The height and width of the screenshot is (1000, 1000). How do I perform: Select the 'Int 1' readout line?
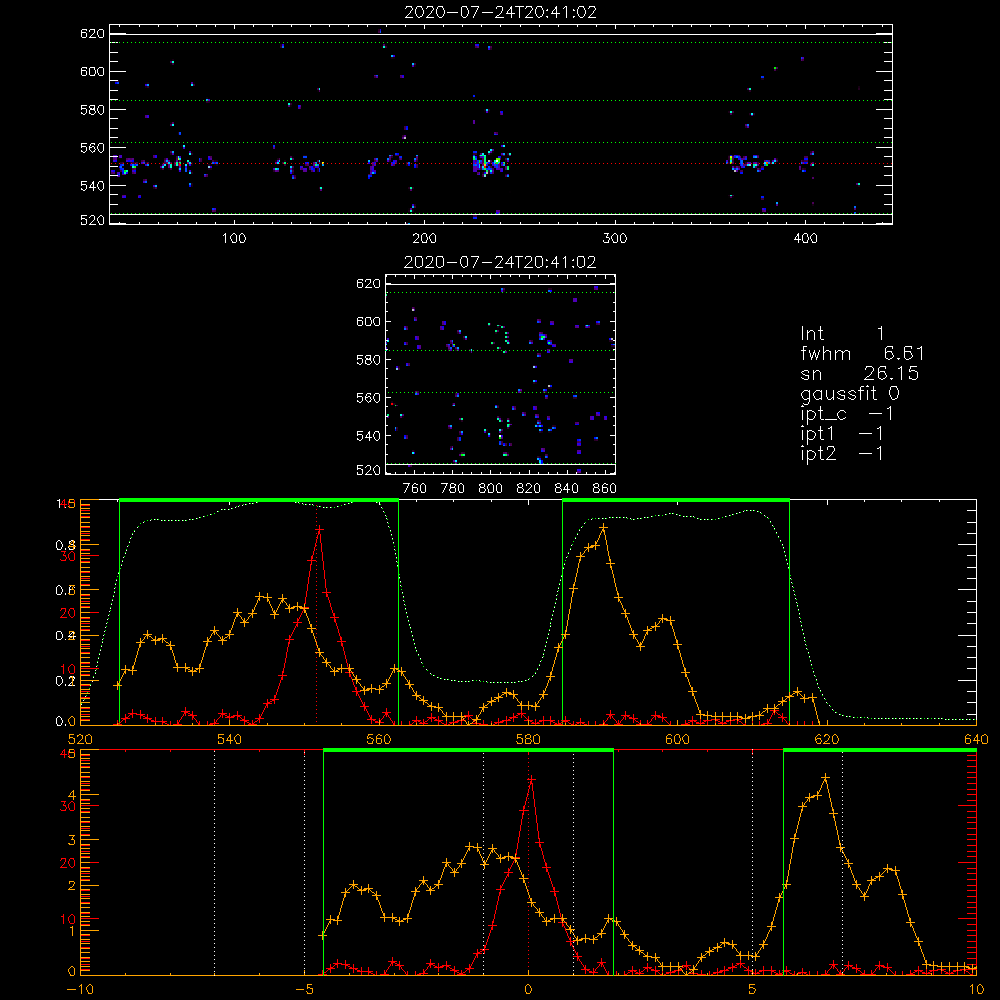[842, 334]
